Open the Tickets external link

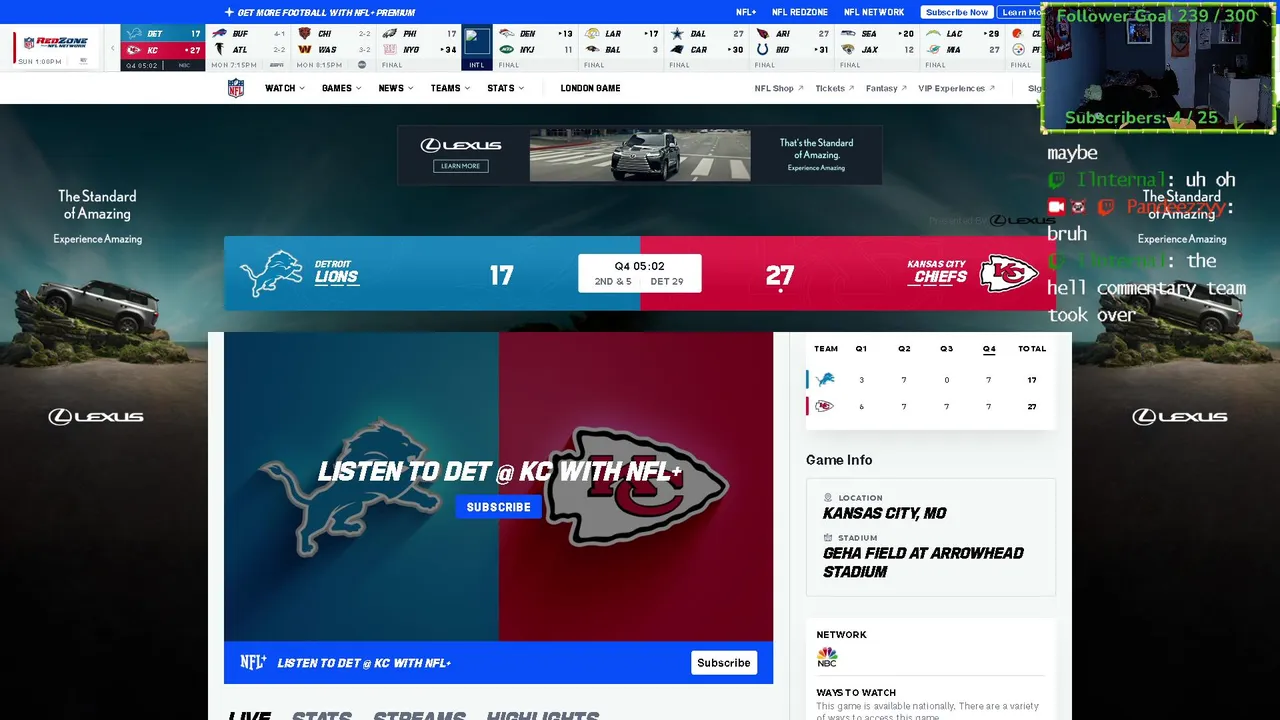coord(835,88)
